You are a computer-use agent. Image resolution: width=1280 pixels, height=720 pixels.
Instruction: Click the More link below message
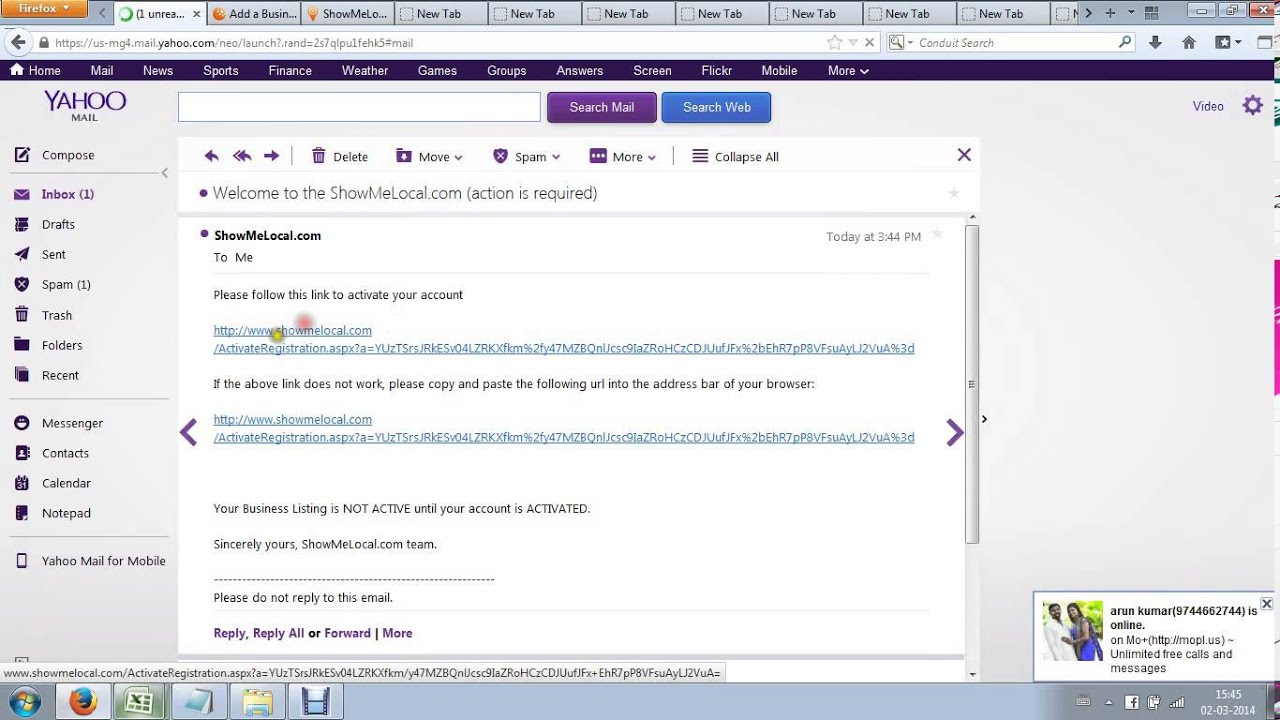click(x=397, y=633)
